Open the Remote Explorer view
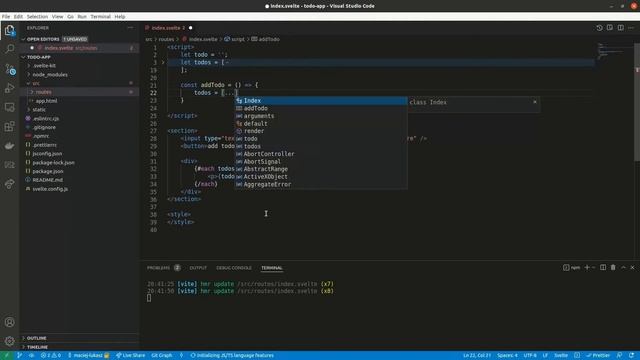640x360 pixels. pyautogui.click(x=9, y=107)
